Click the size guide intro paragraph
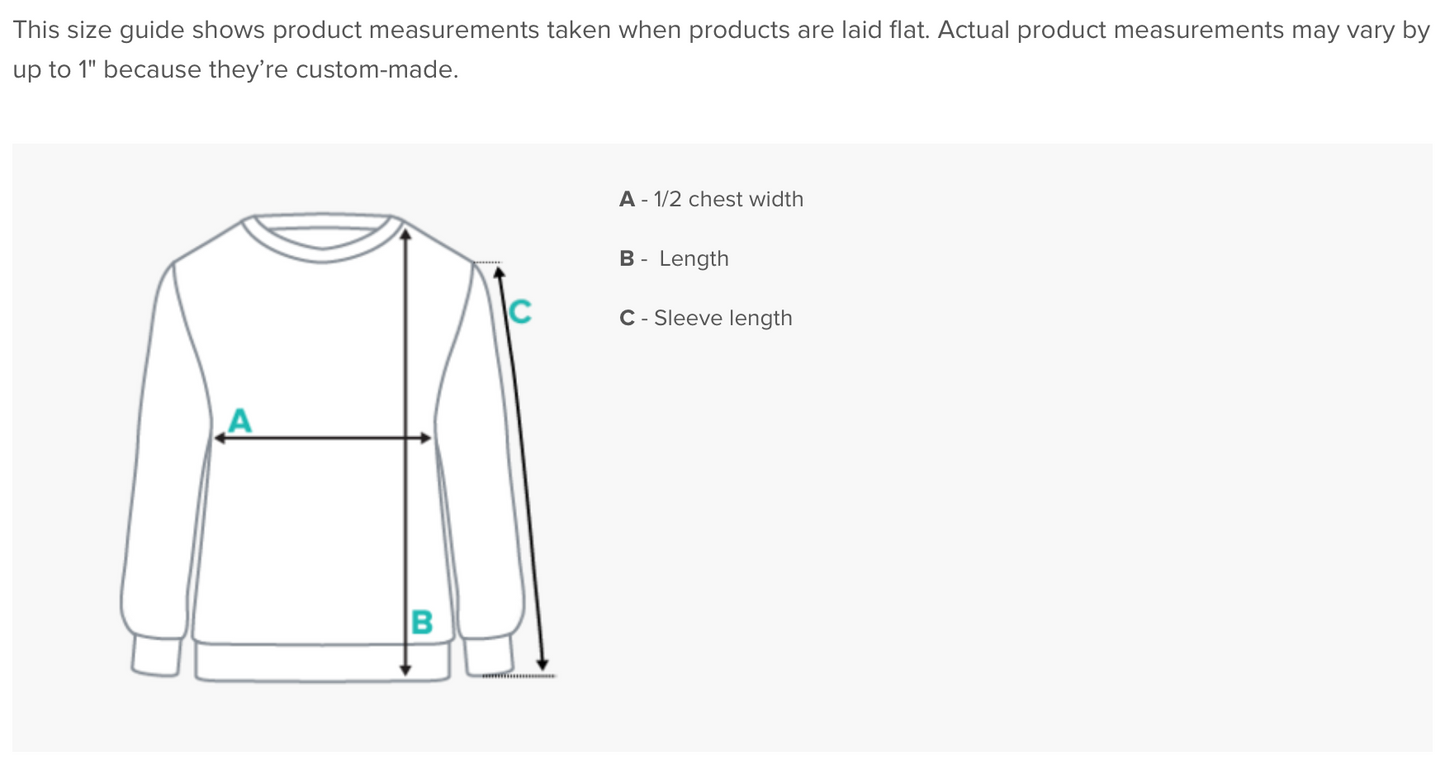Image resolution: width=1445 pixels, height=761 pixels. coord(720,50)
